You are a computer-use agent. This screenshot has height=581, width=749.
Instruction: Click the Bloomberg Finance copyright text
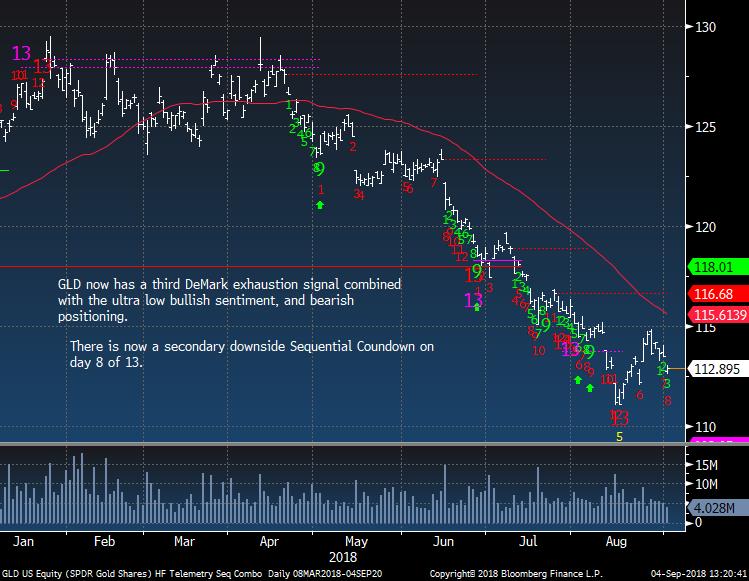[516, 573]
